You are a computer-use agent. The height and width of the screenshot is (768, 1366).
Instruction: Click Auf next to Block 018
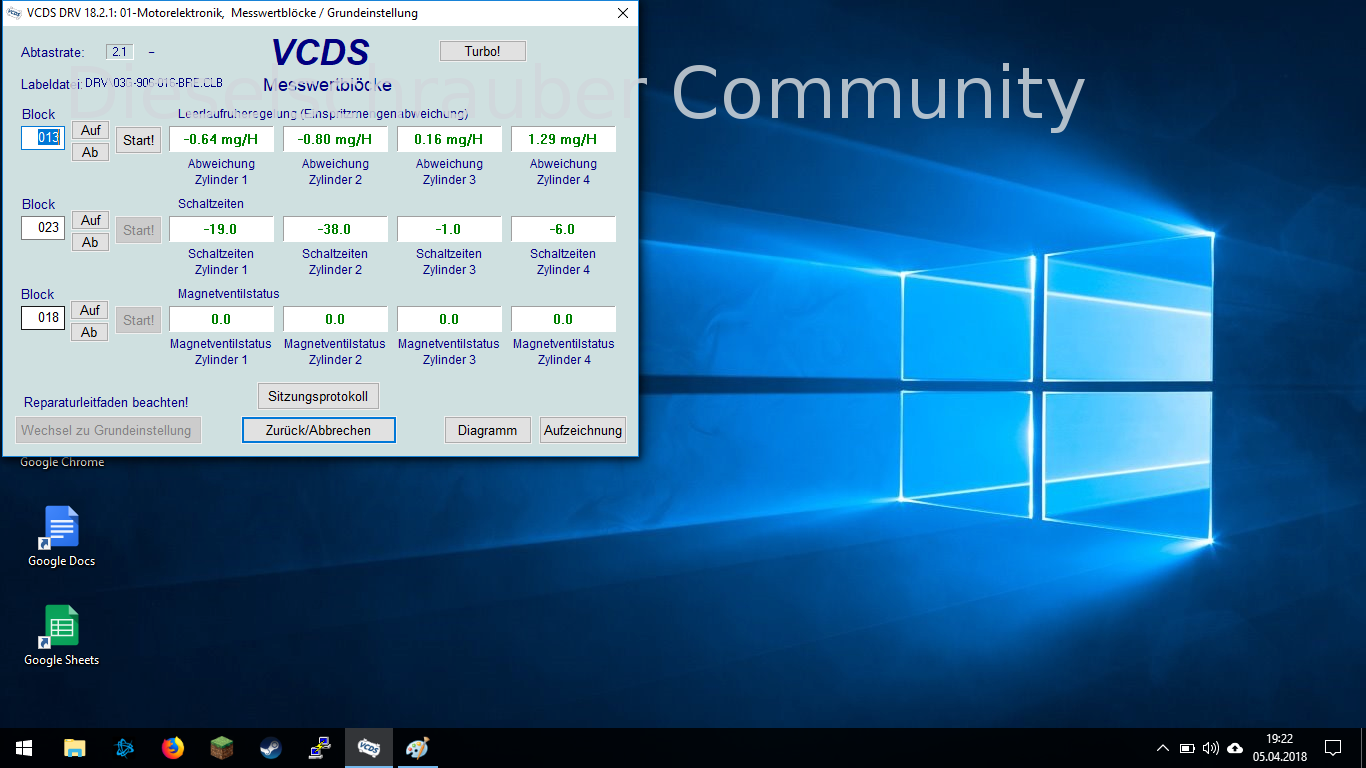tap(90, 310)
